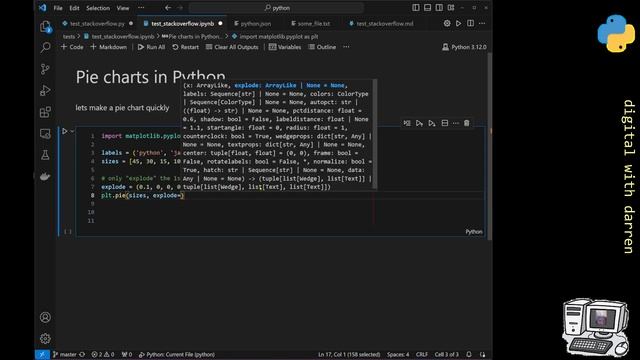Open More Cell Actions ellipsis

click(x=456, y=123)
